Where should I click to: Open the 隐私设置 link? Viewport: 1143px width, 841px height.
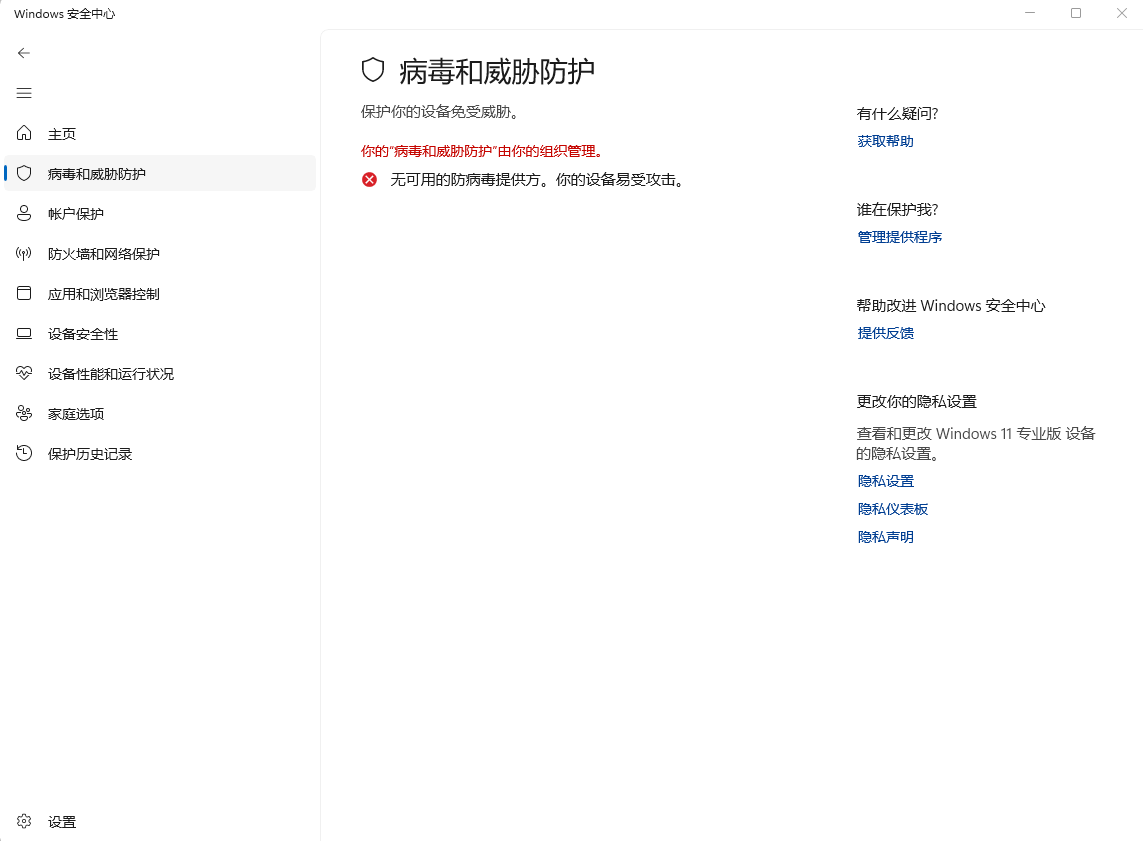pos(885,481)
